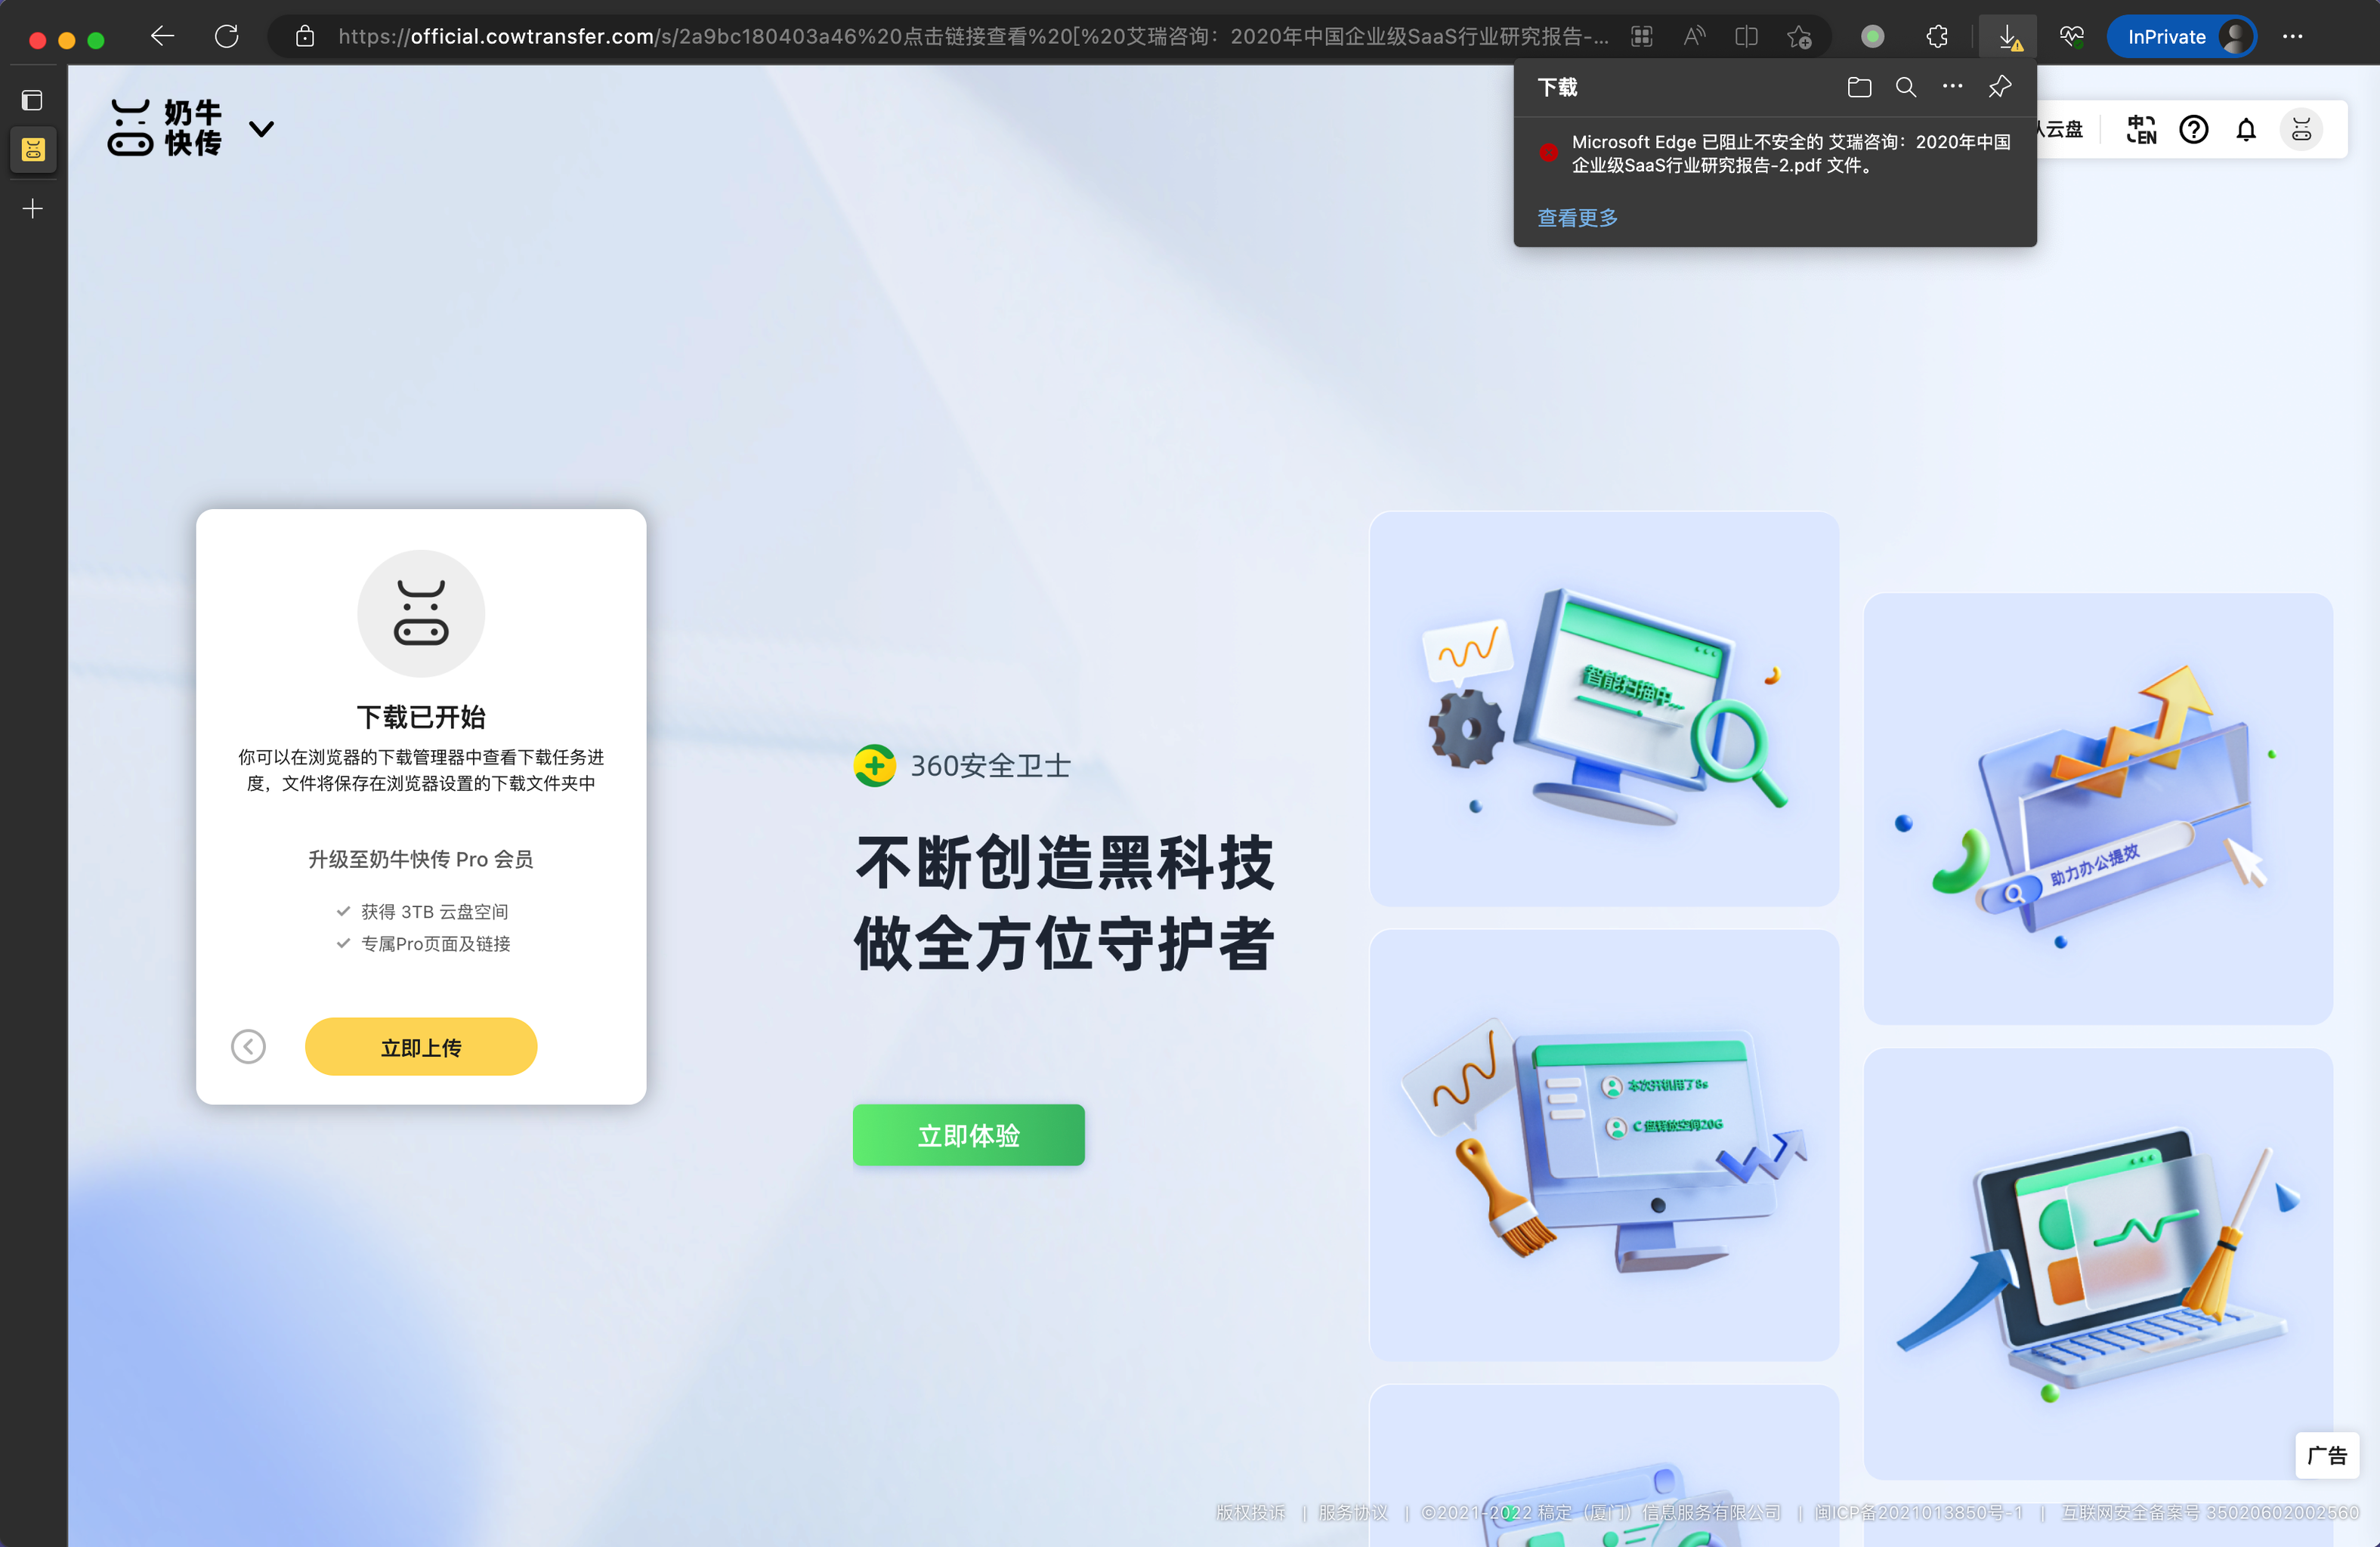
Task: Expand the dropdown next to 奶牛快传 logo
Action: [x=261, y=129]
